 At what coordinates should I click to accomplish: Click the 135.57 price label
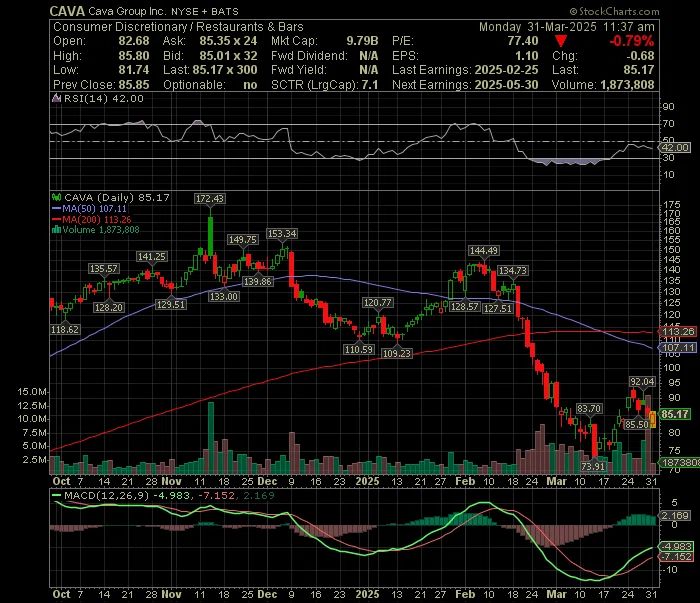pos(104,269)
